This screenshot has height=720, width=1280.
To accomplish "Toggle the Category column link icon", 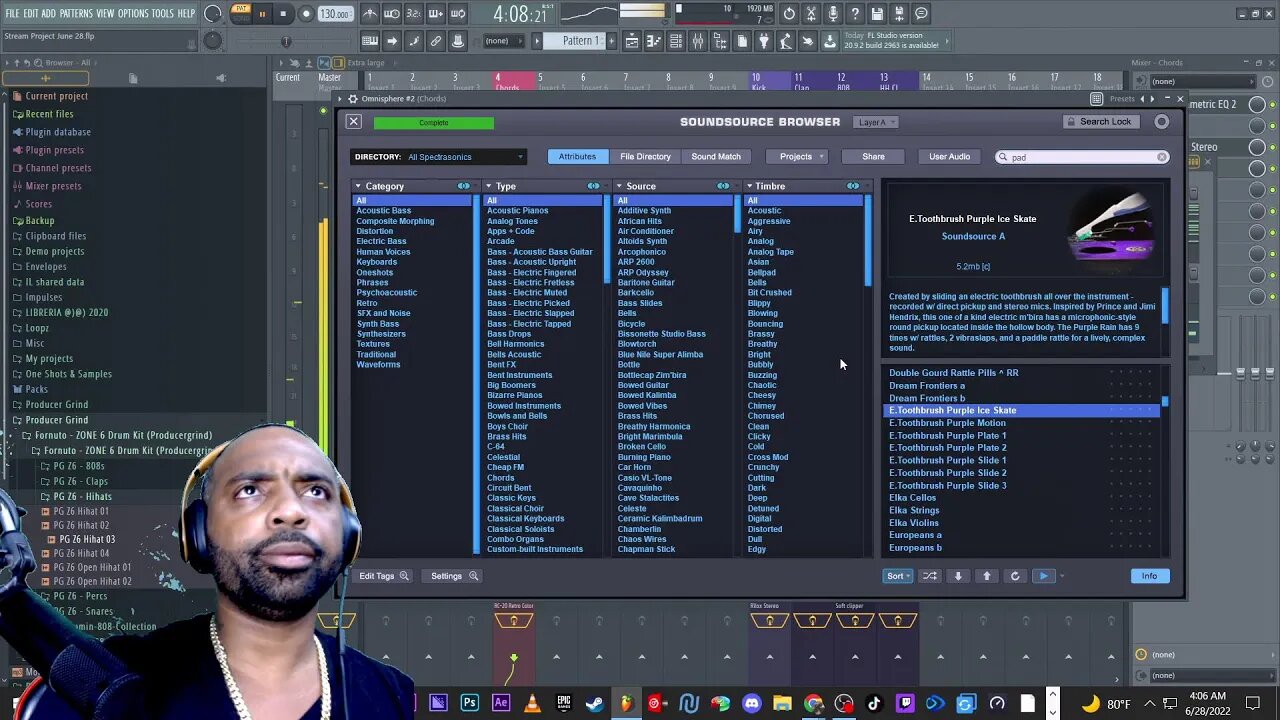I will (x=463, y=186).
